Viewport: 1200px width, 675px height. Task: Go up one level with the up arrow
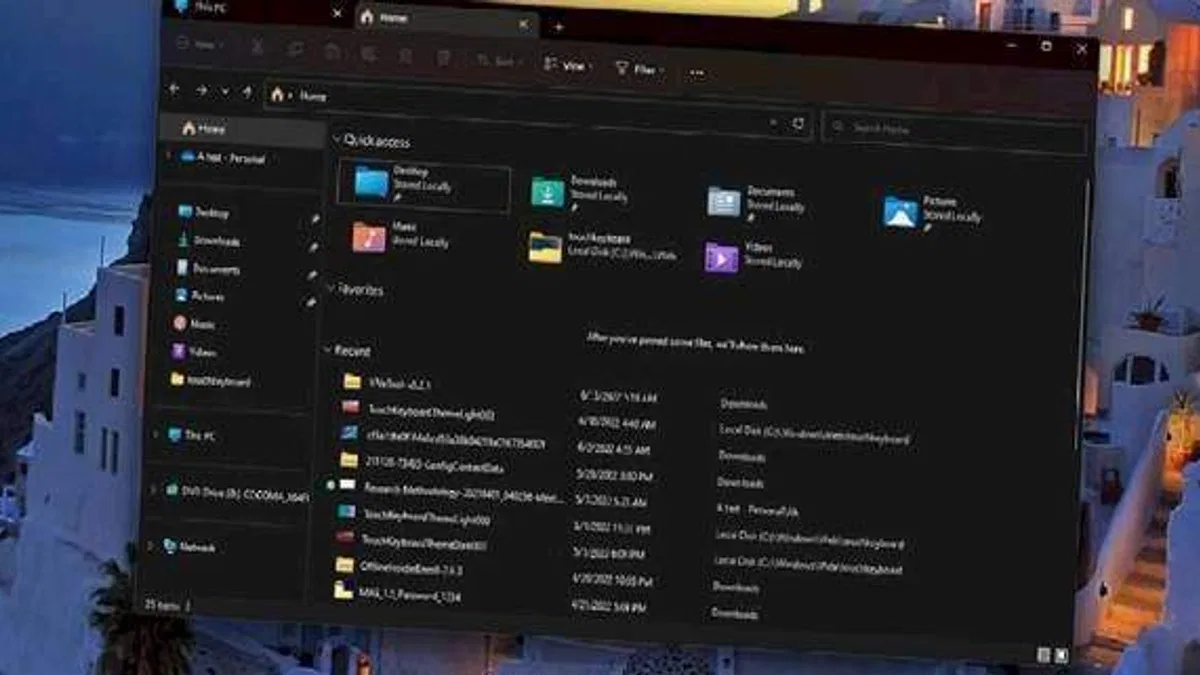pyautogui.click(x=247, y=92)
